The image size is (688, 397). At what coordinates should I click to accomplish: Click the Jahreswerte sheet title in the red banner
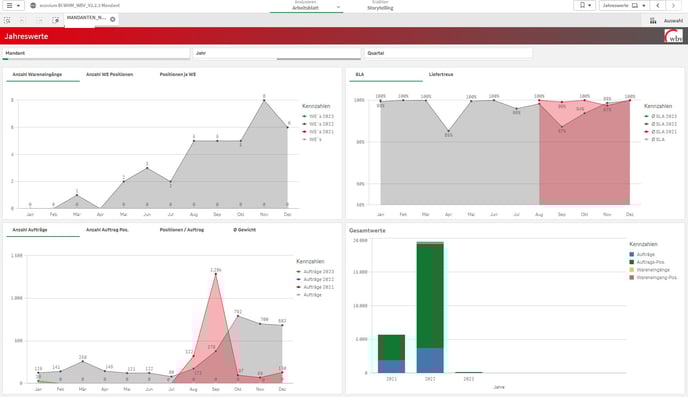(26, 36)
